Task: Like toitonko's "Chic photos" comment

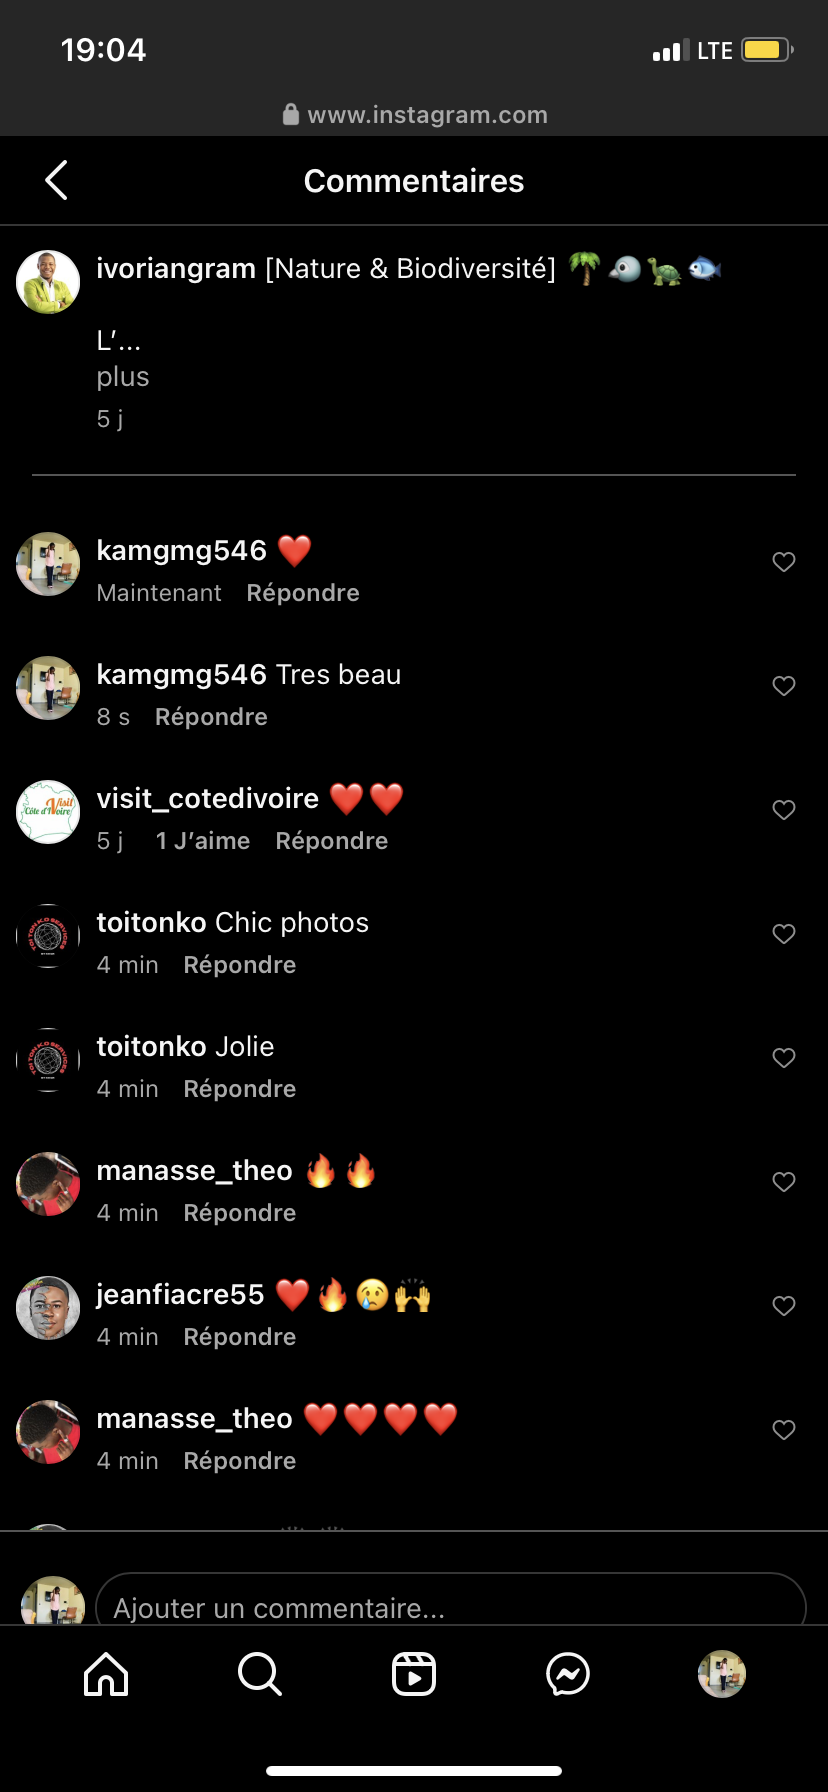Action: point(784,934)
